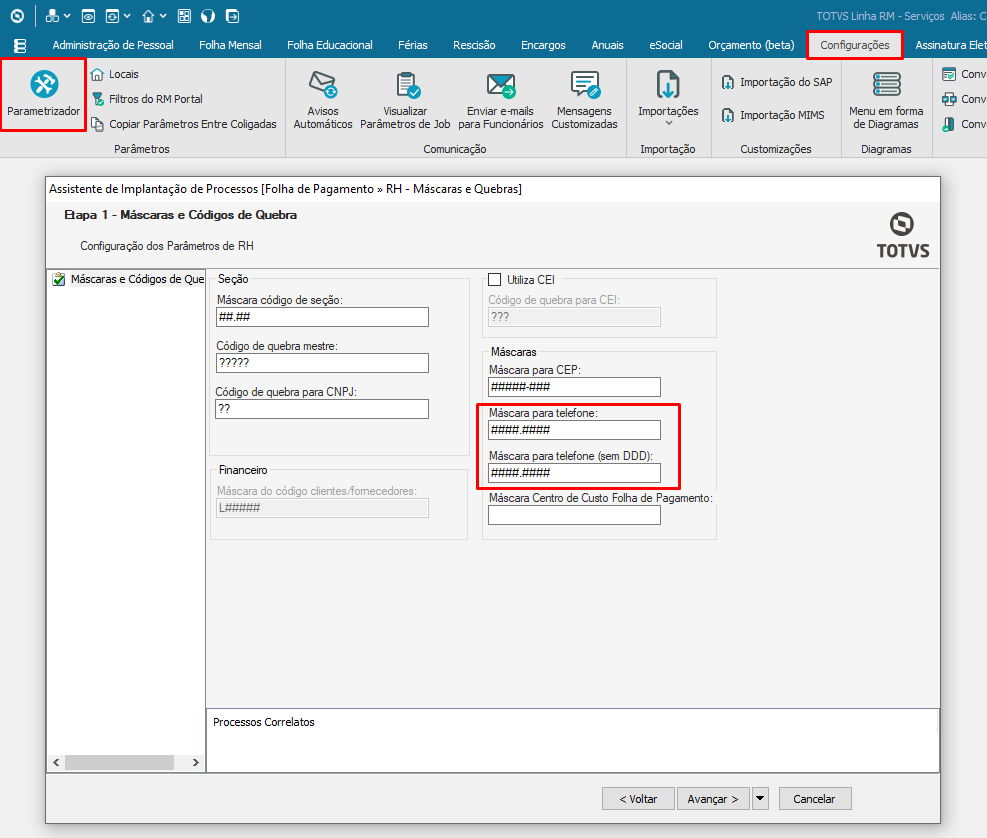The image size is (987, 838).
Task: Open the Rescisão tab
Action: pos(475,45)
